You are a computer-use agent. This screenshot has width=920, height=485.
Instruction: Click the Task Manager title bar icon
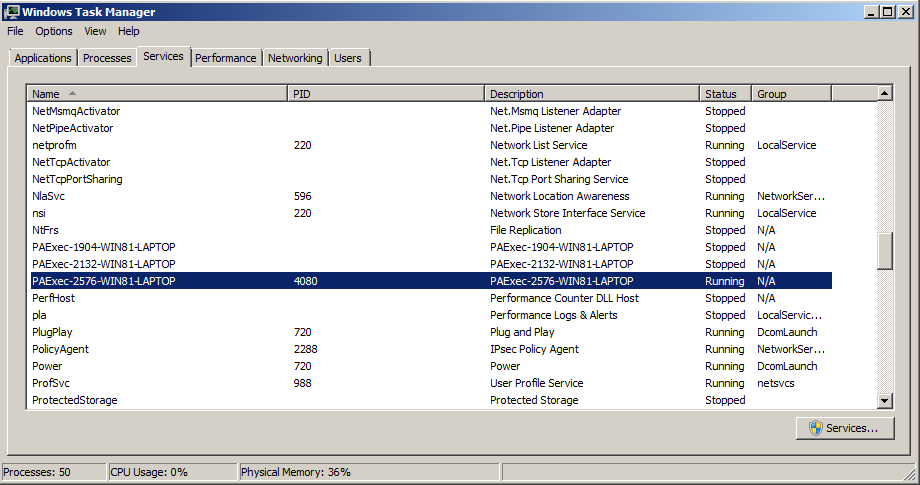[11, 11]
